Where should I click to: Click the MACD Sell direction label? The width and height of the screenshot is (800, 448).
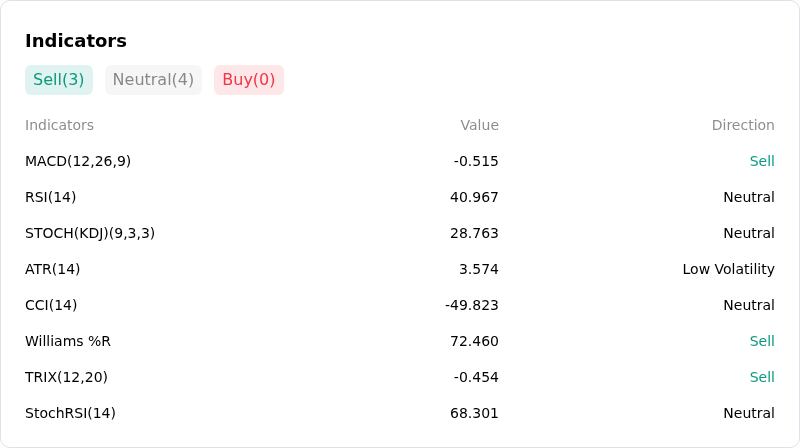pos(762,161)
